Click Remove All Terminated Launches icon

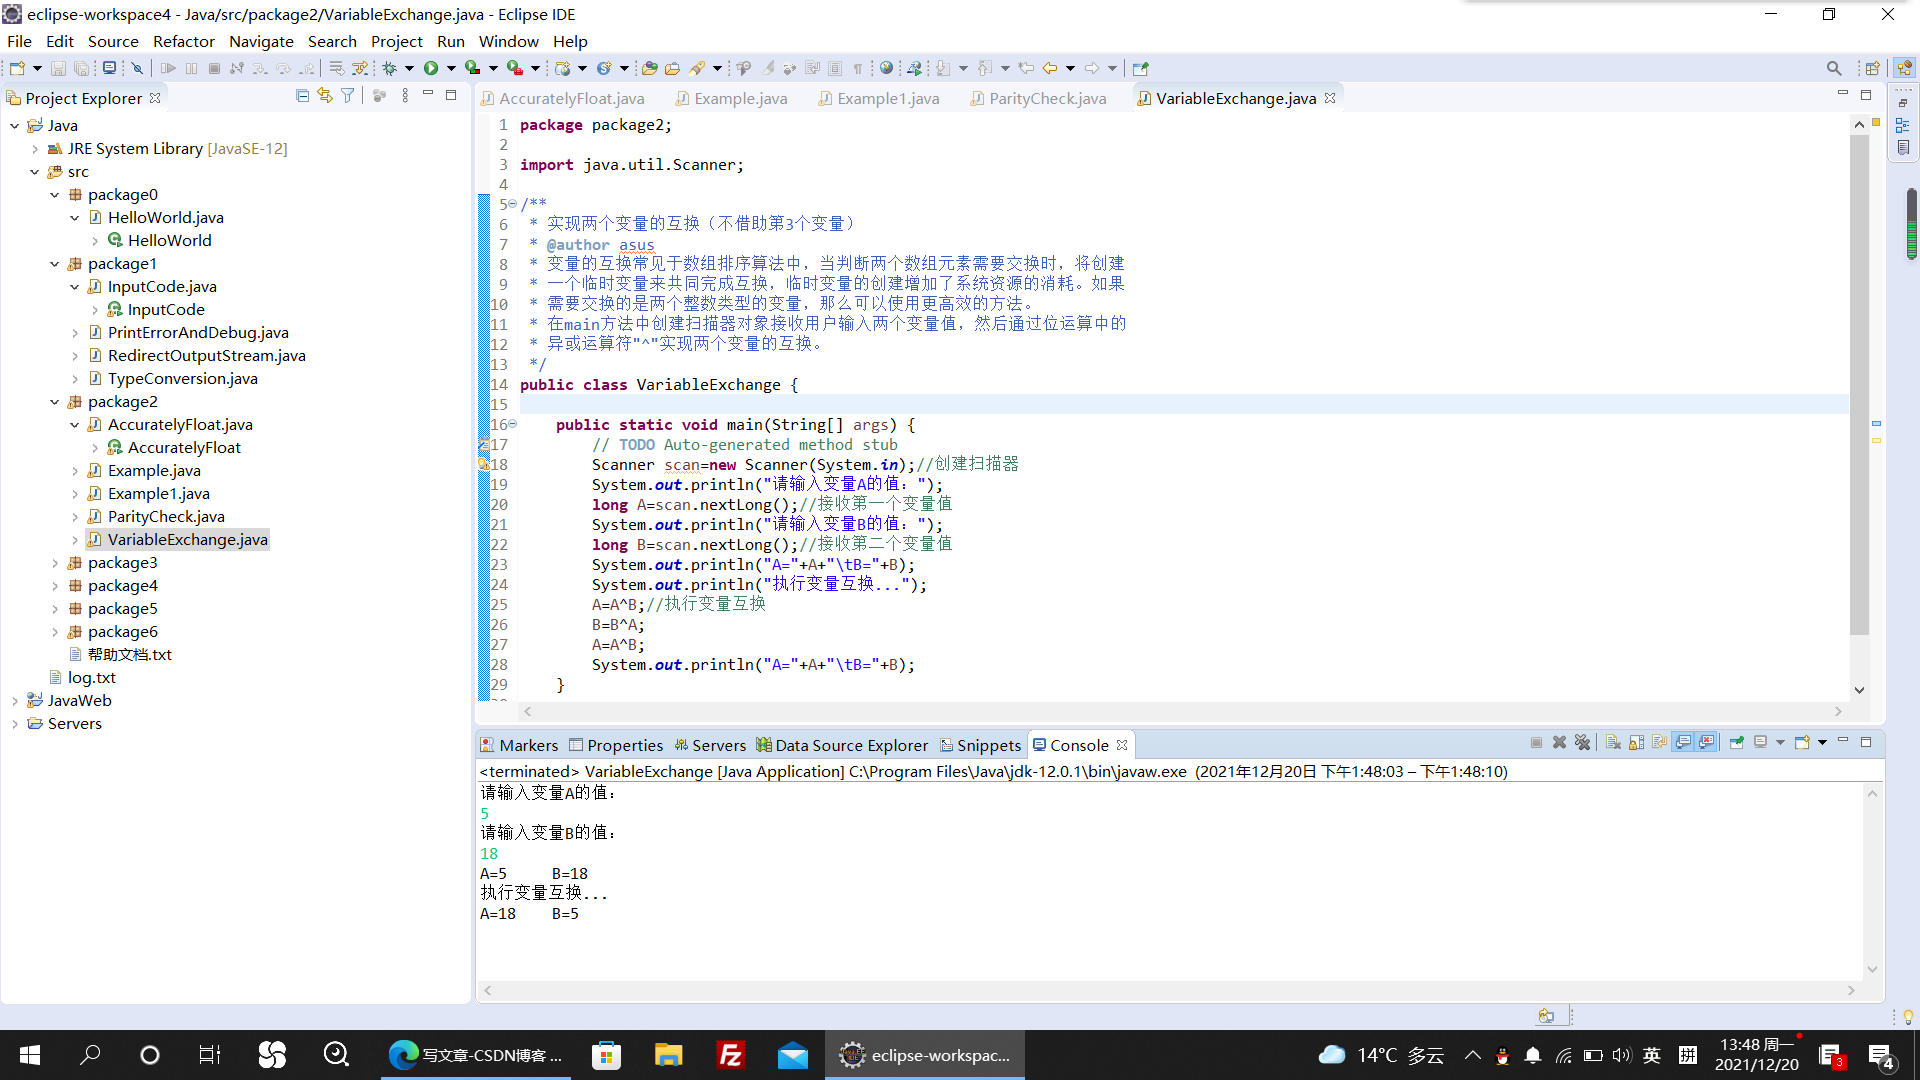pos(1582,742)
